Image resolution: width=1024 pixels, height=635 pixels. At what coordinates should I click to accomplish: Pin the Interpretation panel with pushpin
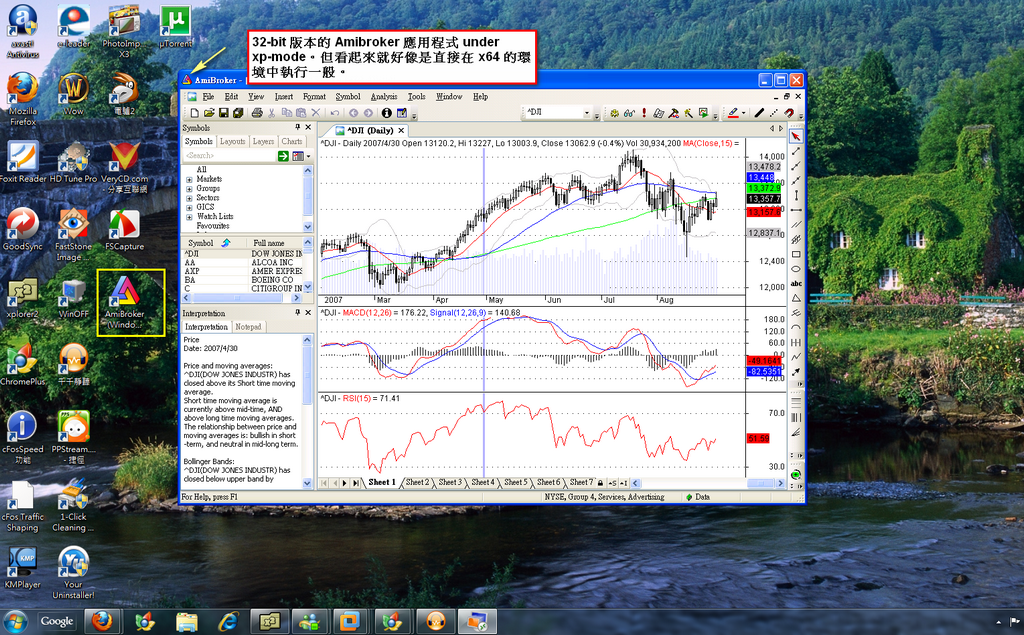tap(297, 313)
